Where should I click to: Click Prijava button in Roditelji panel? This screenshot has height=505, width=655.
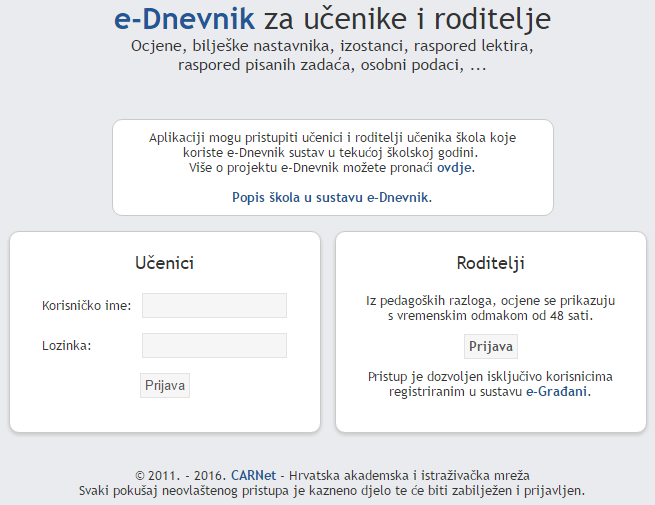(491, 346)
